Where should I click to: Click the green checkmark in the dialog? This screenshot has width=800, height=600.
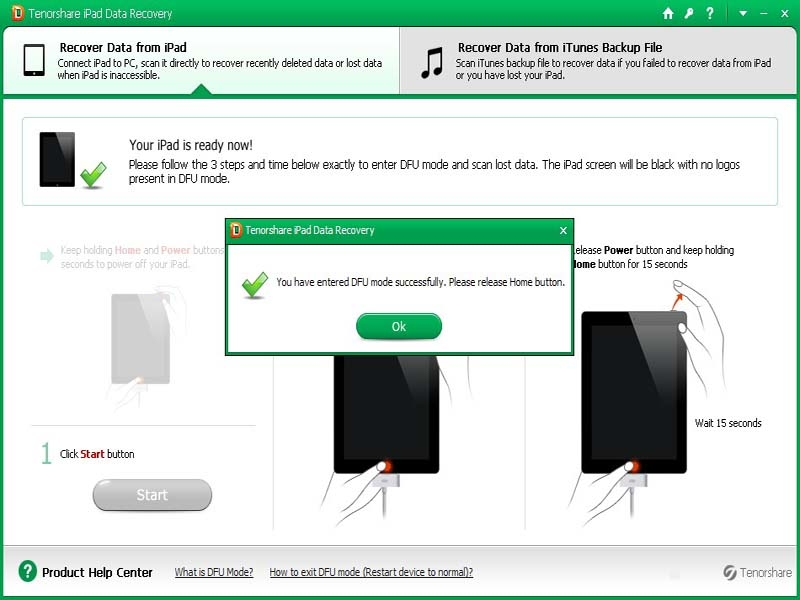255,285
